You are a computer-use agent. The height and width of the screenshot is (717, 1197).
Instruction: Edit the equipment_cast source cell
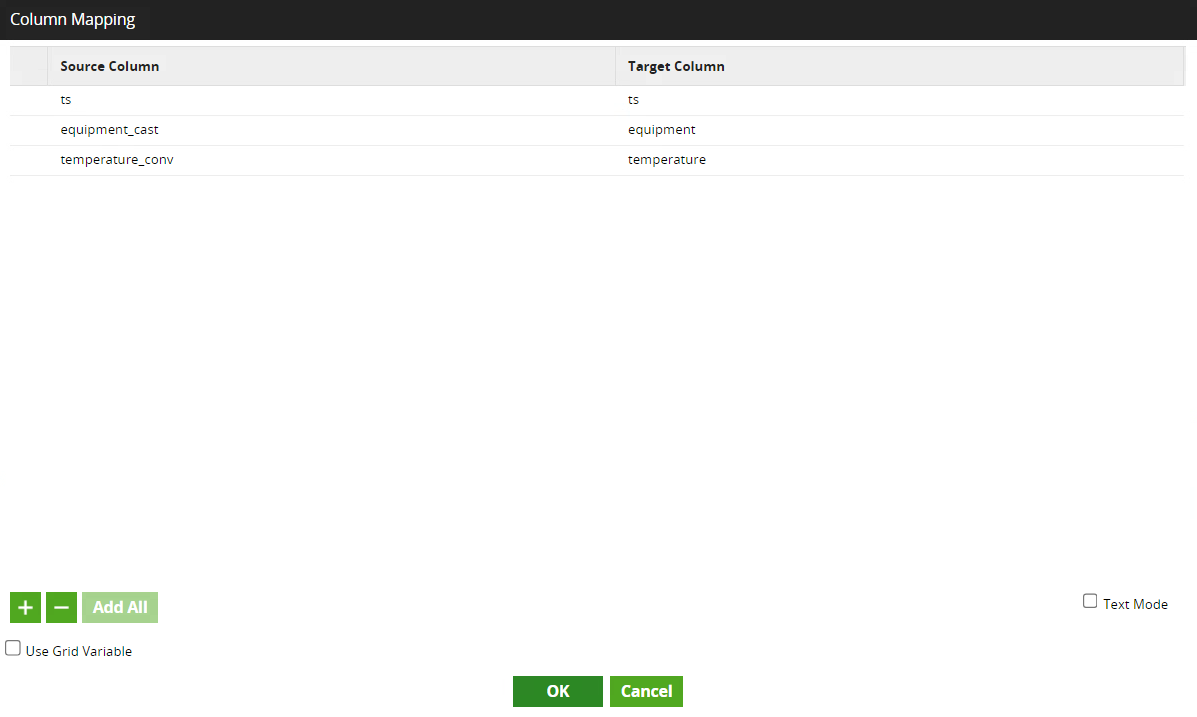tap(330, 130)
